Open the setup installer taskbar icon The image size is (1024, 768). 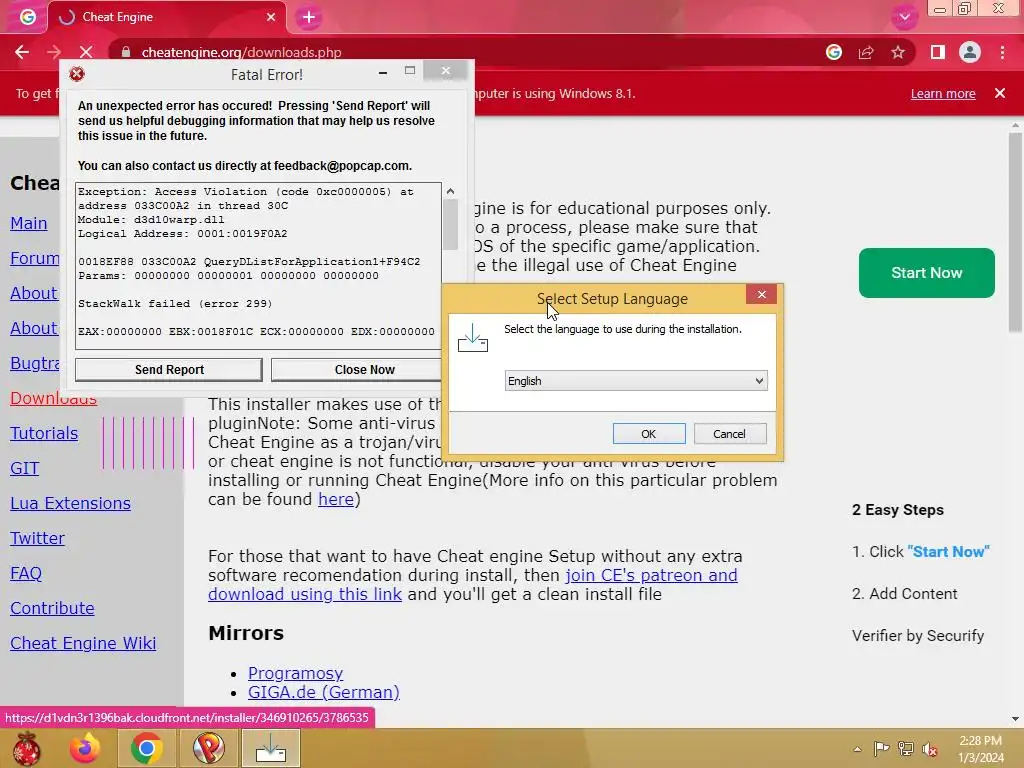click(270, 748)
